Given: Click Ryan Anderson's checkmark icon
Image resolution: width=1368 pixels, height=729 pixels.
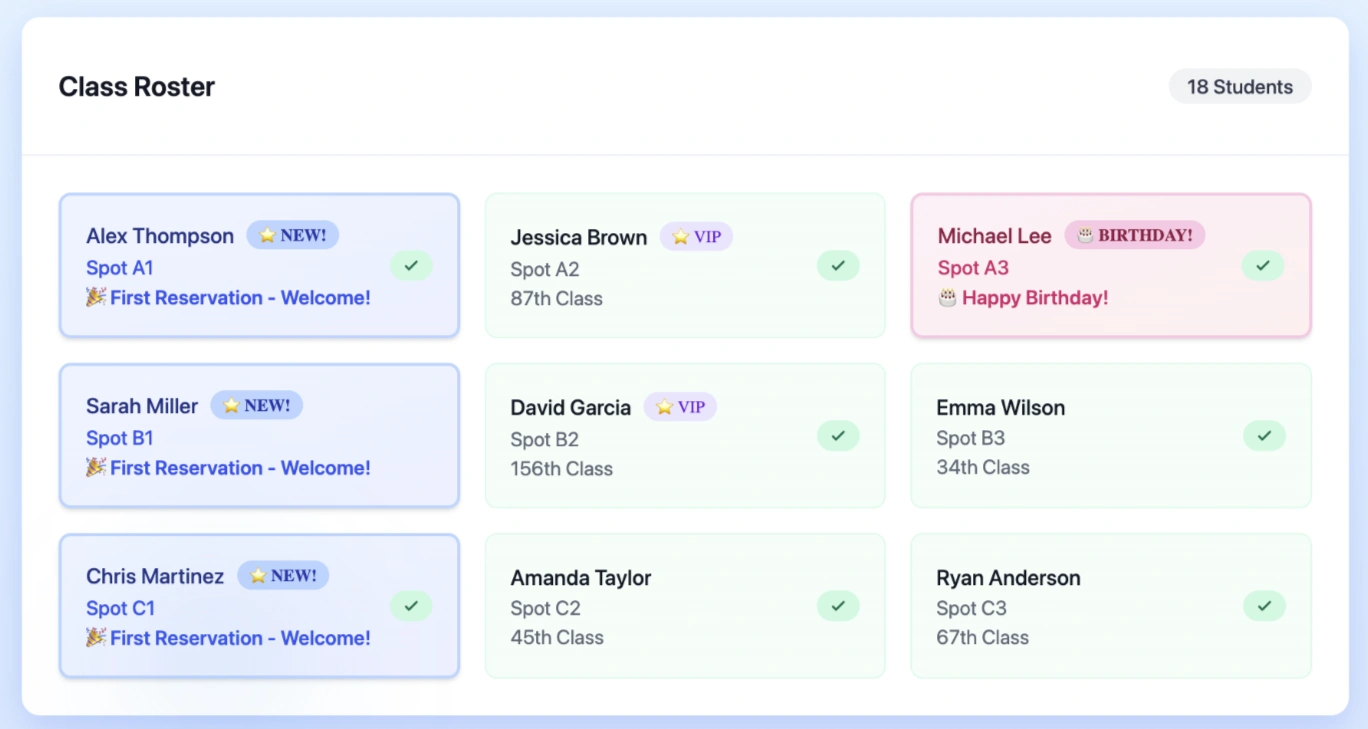Looking at the screenshot, I should pyautogui.click(x=1262, y=605).
